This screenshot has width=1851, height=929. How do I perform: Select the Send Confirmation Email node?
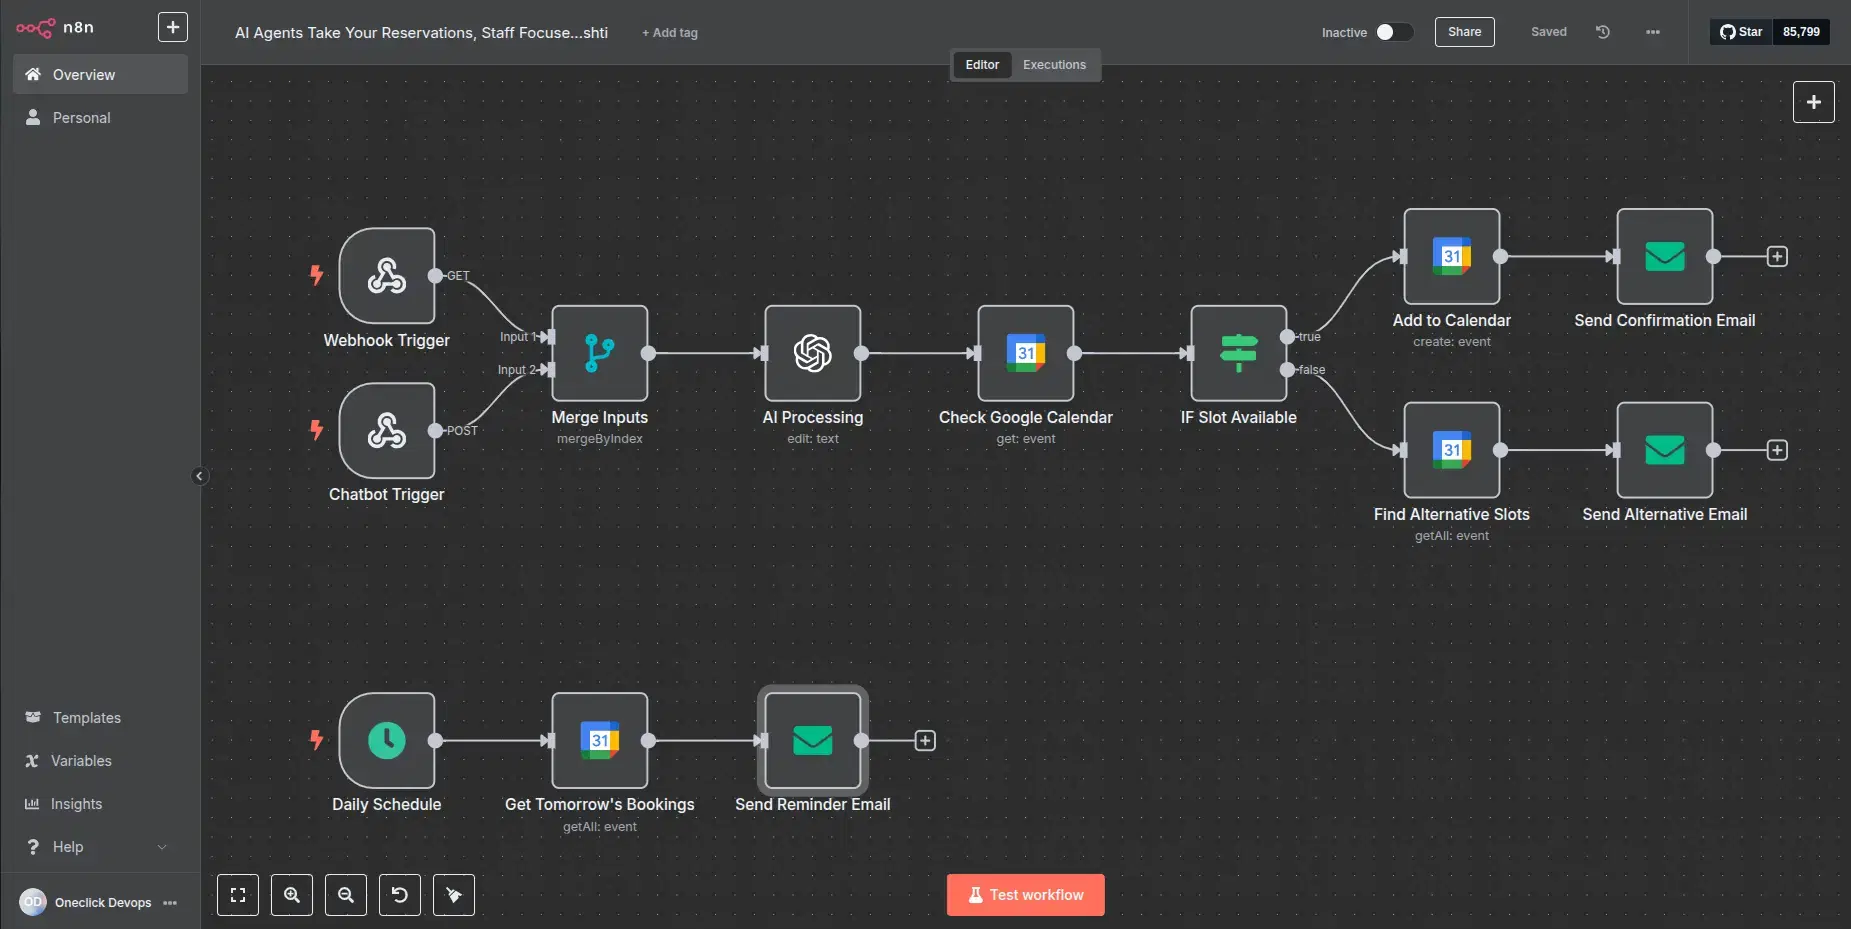[x=1664, y=257]
